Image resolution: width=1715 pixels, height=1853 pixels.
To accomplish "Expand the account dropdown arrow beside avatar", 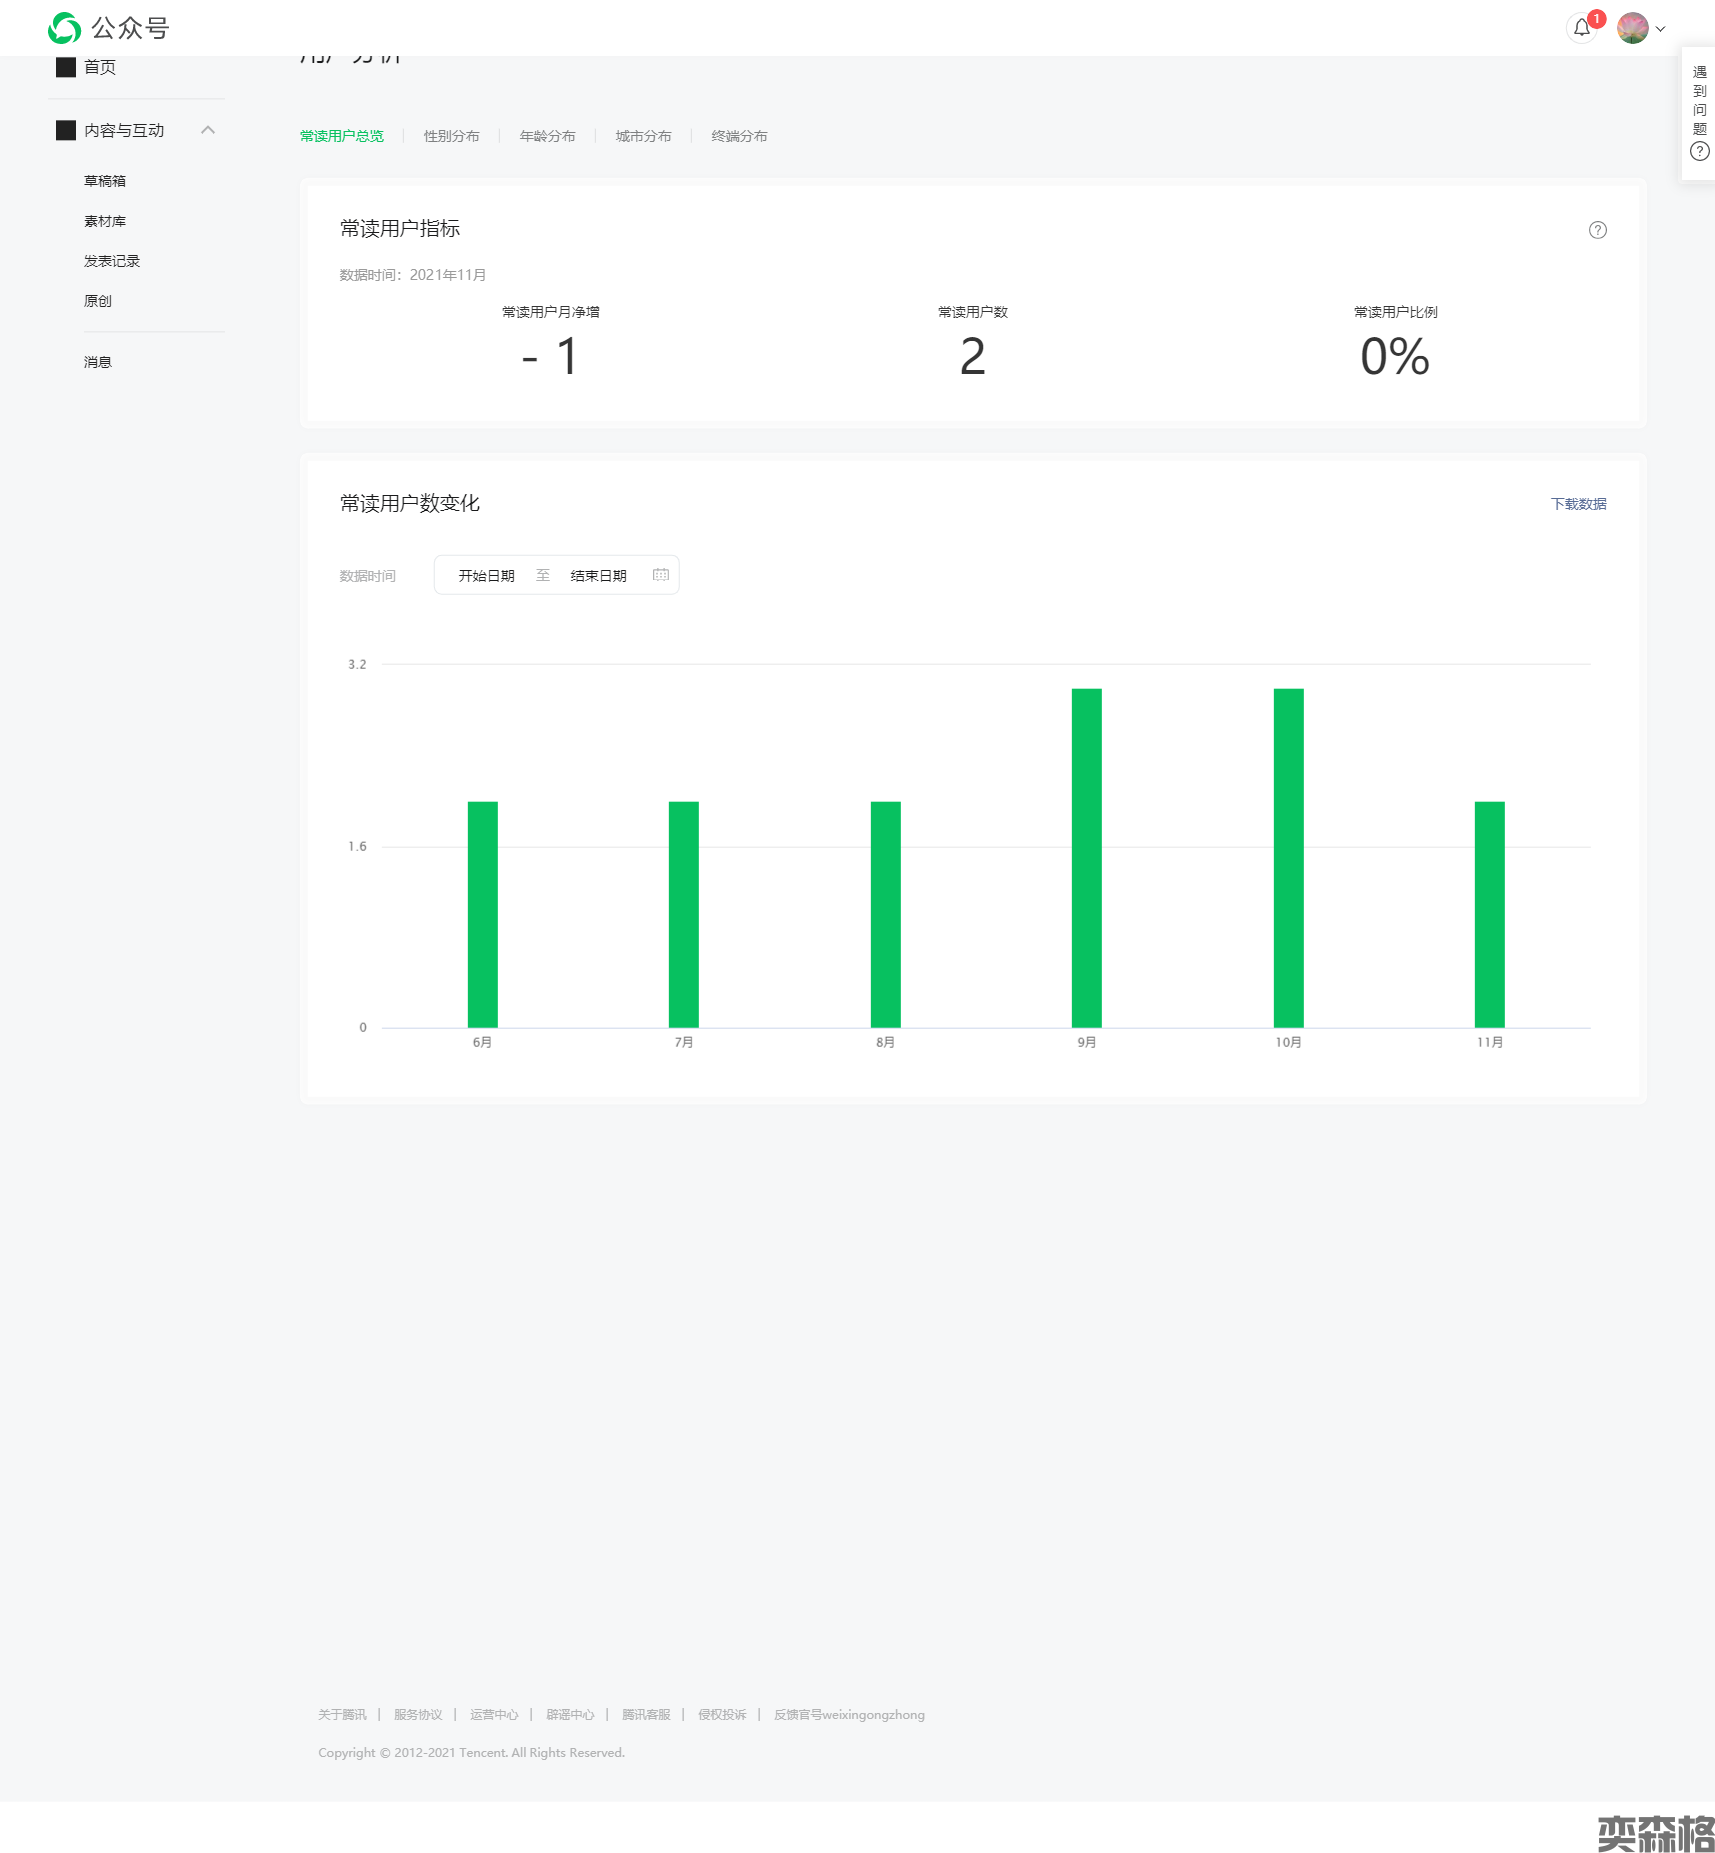I will point(1661,29).
